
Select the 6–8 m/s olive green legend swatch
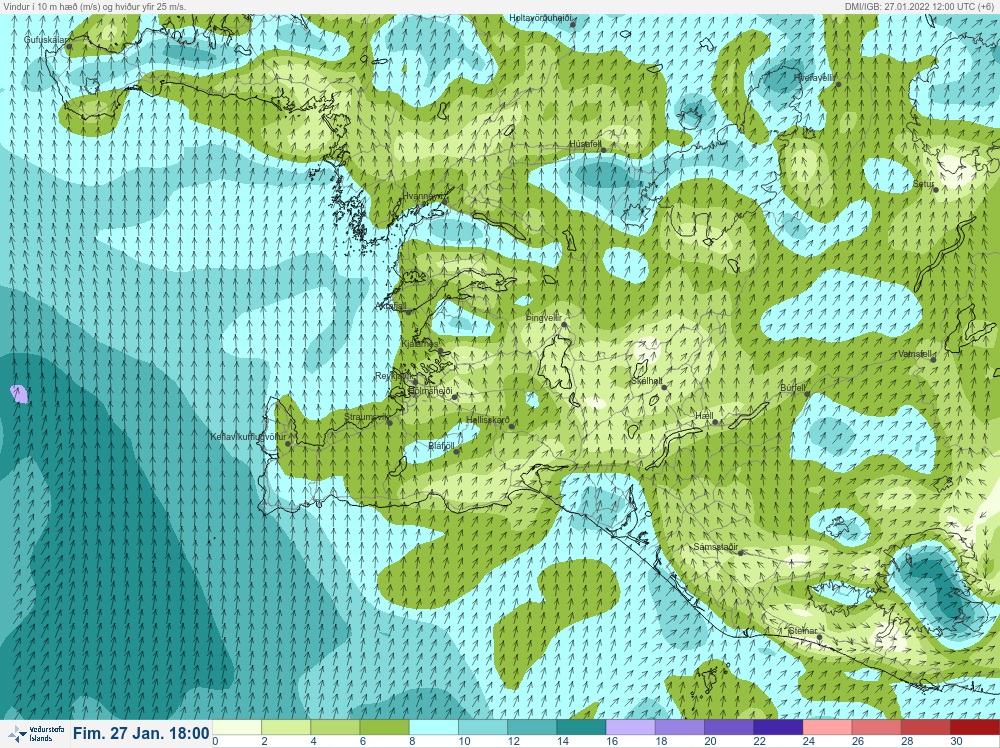pyautogui.click(x=384, y=728)
